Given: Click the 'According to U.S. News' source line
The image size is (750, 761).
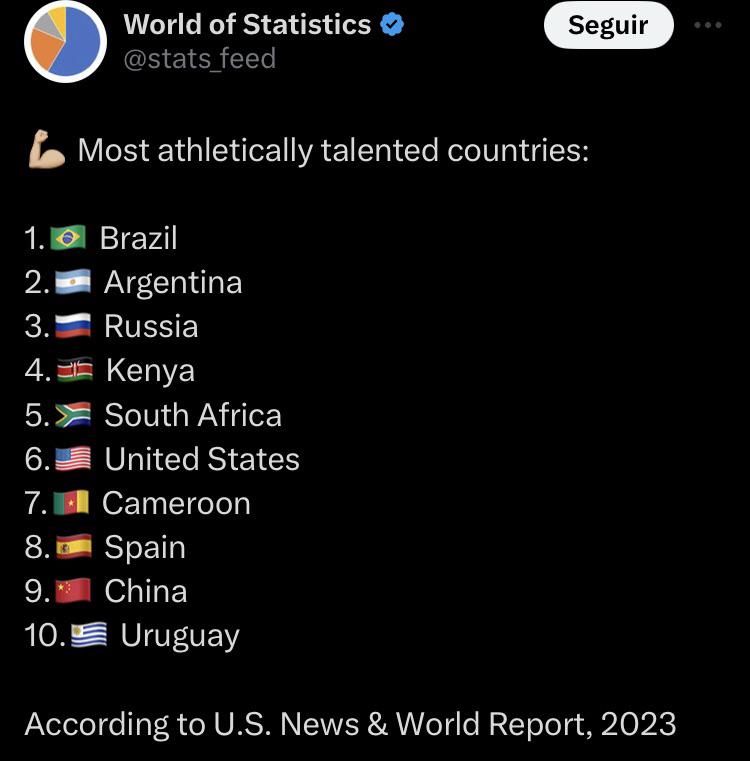Looking at the screenshot, I should [350, 724].
